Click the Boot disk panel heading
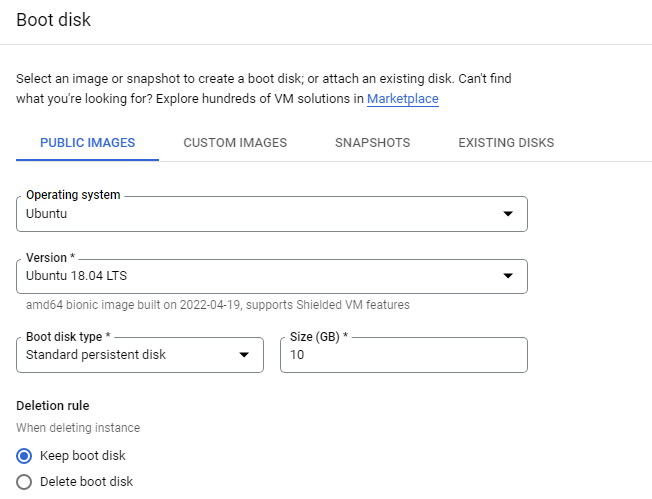 53,20
